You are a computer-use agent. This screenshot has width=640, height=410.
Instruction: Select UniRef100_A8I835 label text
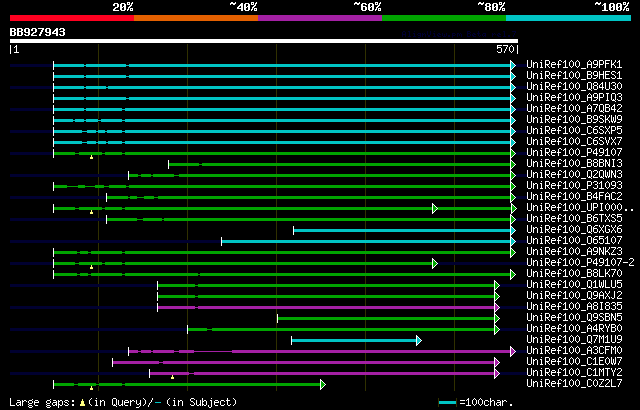[x=574, y=307]
